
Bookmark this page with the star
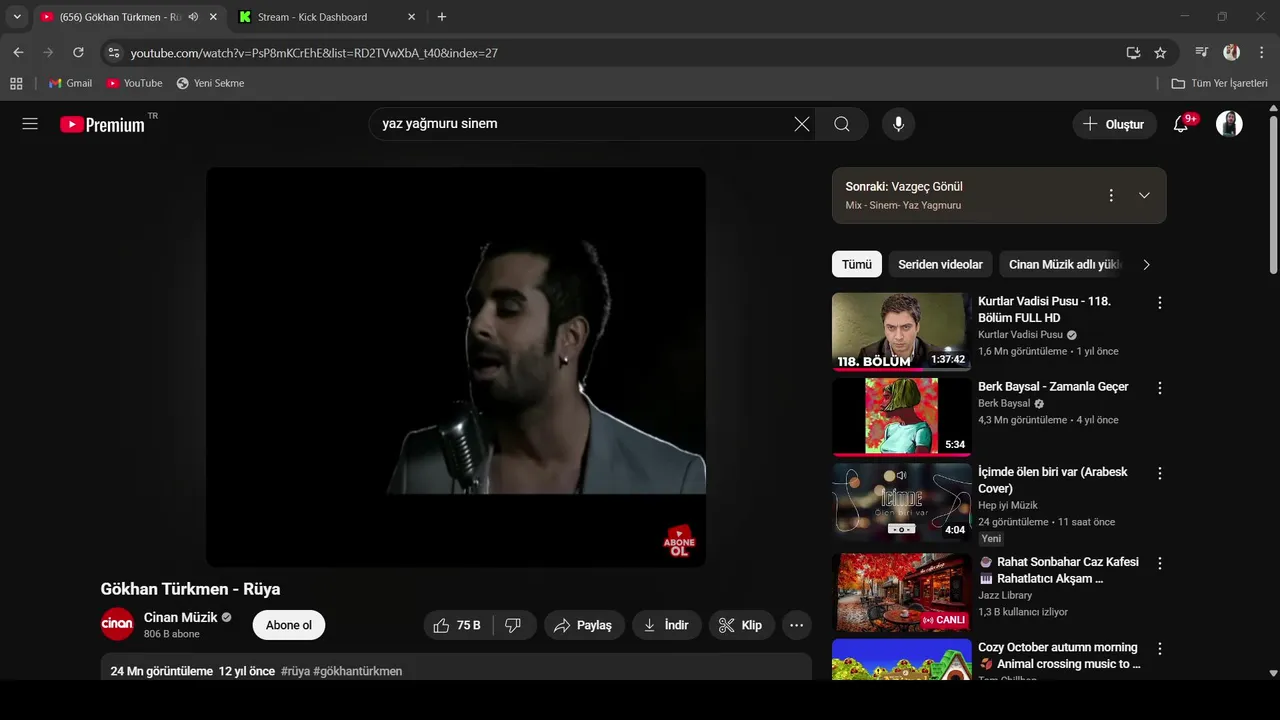1160,53
